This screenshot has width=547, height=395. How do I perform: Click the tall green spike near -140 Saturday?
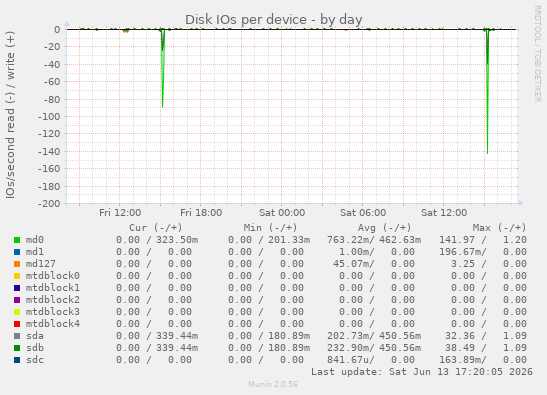click(487, 91)
